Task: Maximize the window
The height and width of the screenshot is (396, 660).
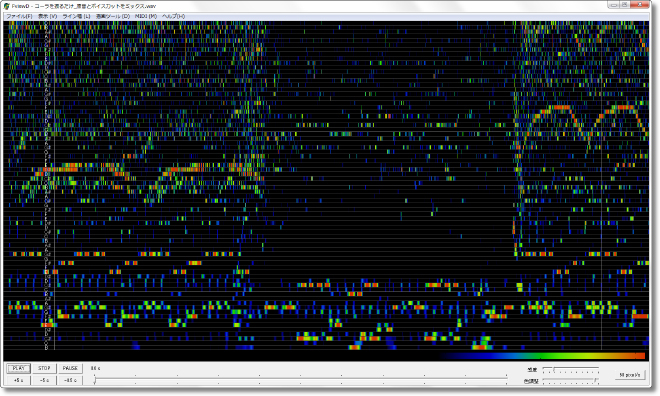Action: (625, 5)
